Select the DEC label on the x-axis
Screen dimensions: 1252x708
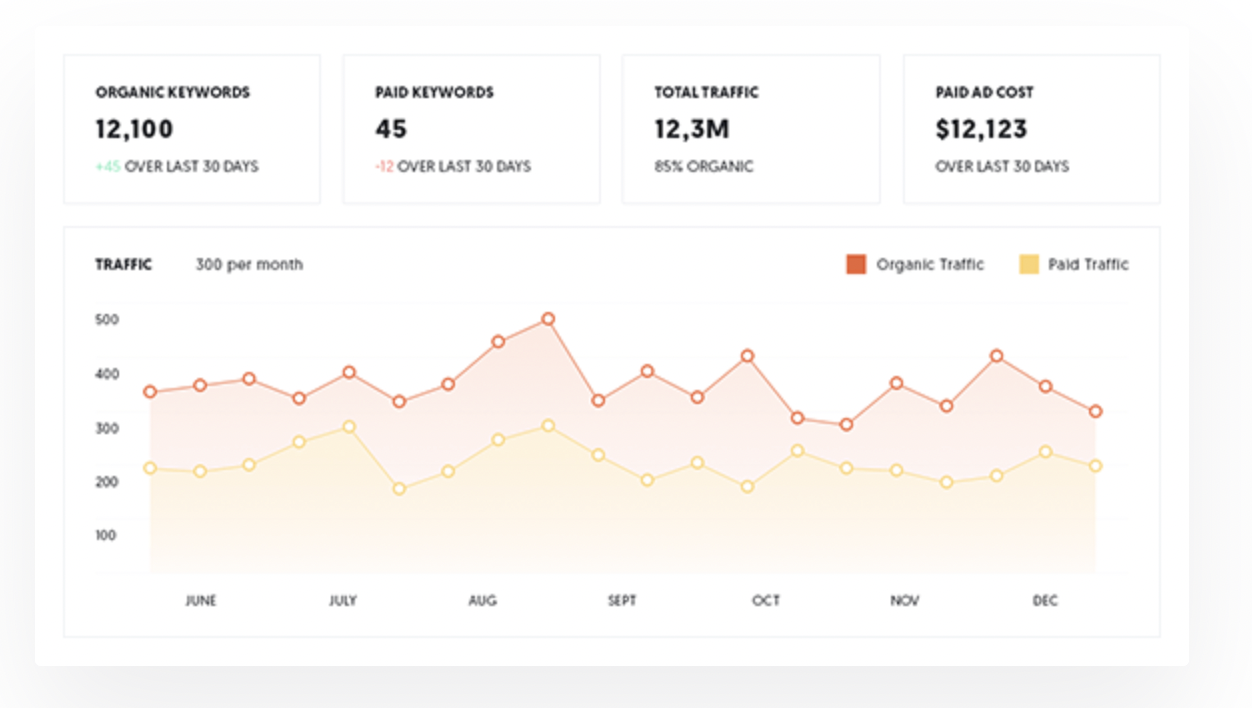point(1045,601)
